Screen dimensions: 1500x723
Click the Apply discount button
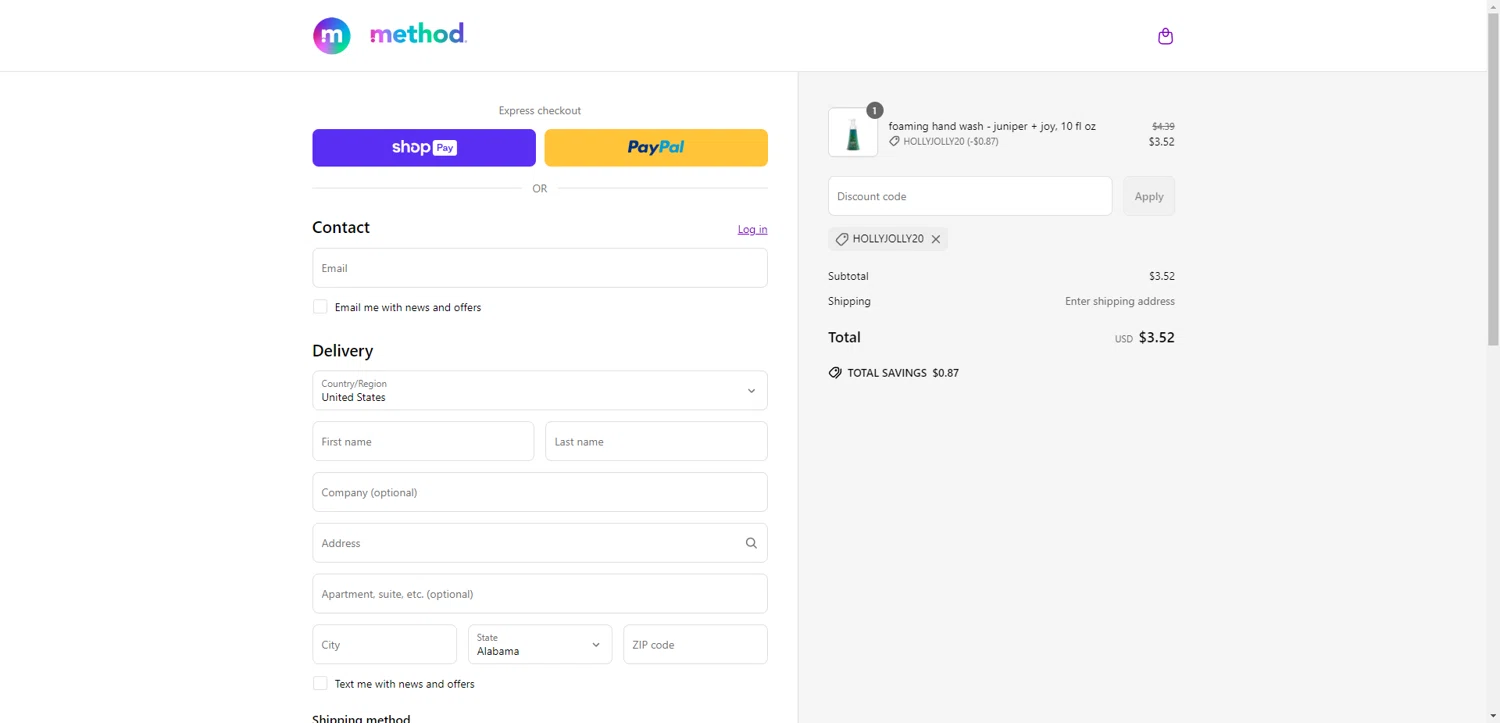pyautogui.click(x=1149, y=196)
